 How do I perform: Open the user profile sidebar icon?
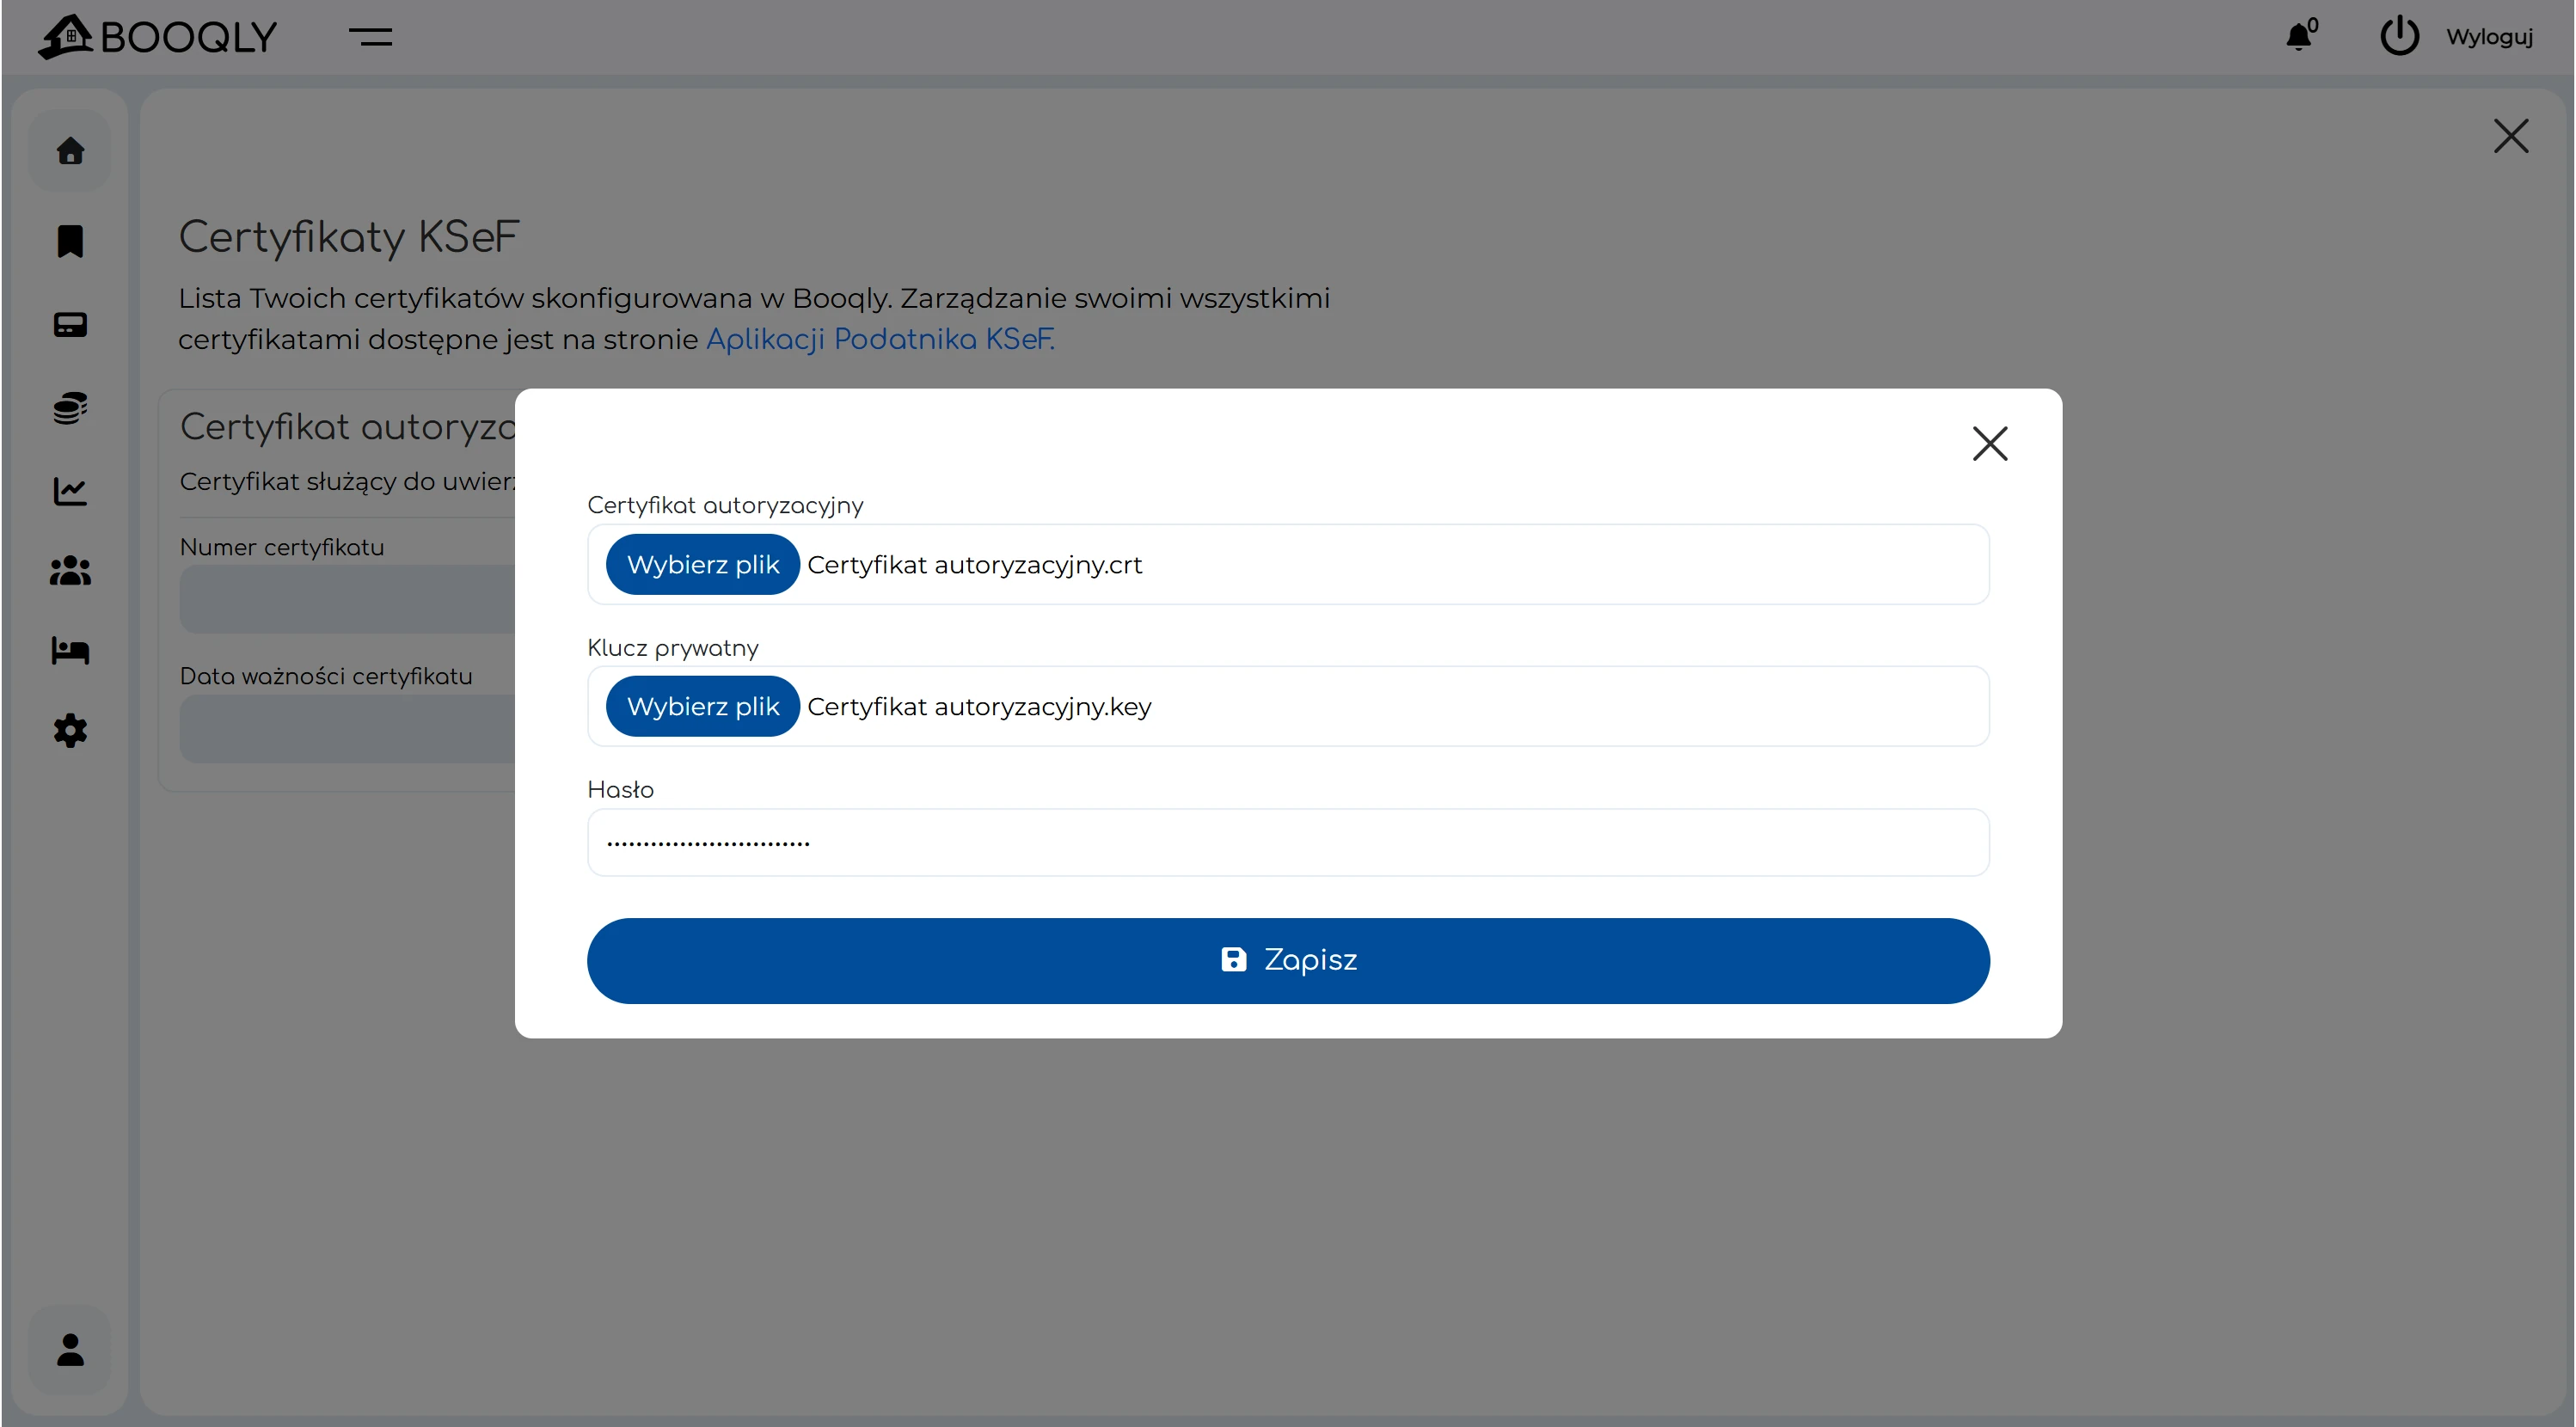pos(70,1350)
